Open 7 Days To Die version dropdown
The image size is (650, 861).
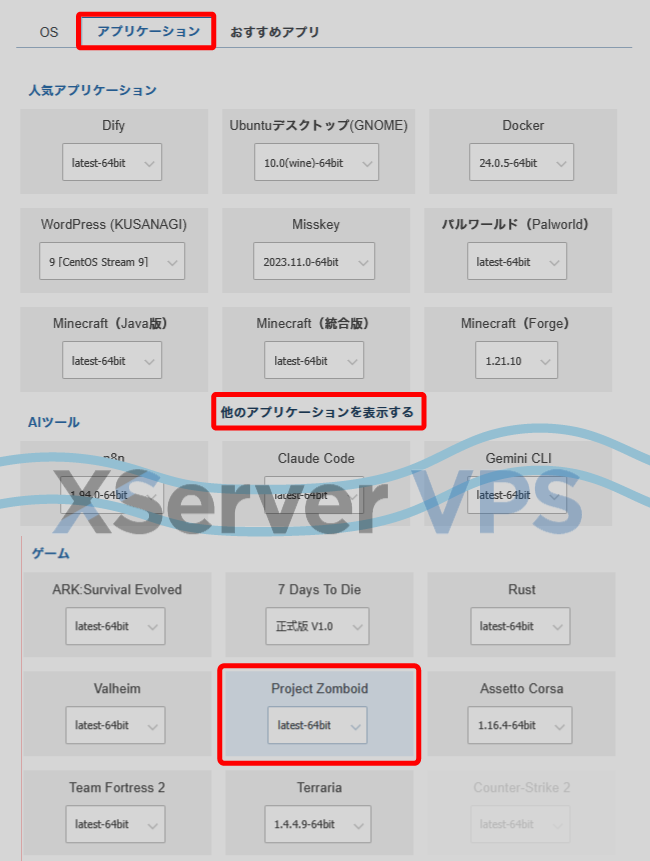pyautogui.click(x=316, y=627)
